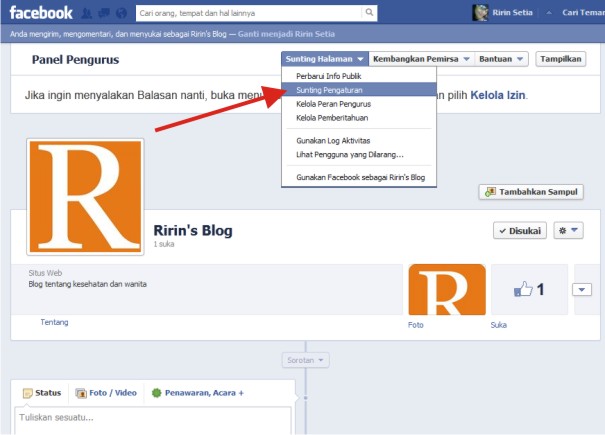Image resolution: width=605 pixels, height=435 pixels.
Task: Click '1 suka' count text
Action: (164, 244)
